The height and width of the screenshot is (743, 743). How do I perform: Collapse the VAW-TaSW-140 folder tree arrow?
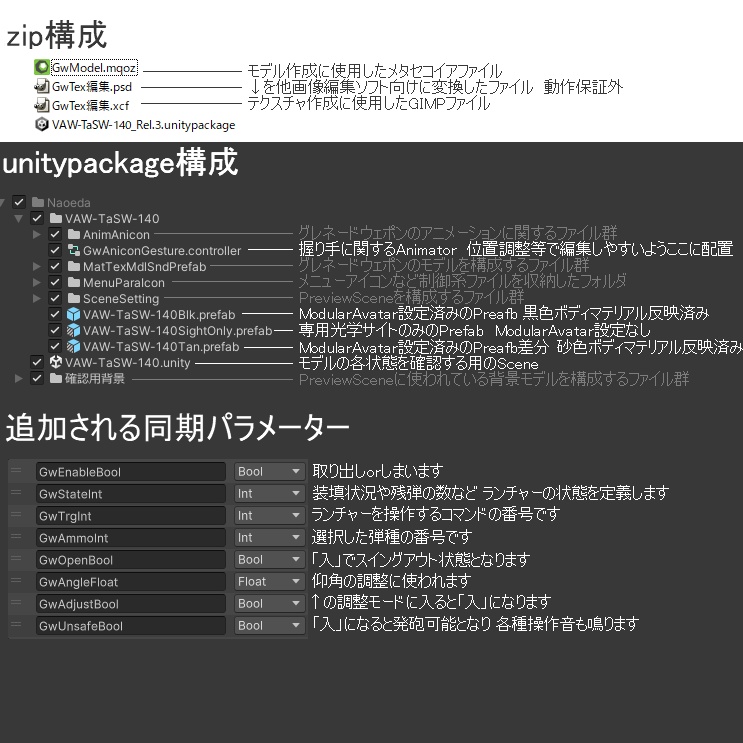tap(19, 218)
